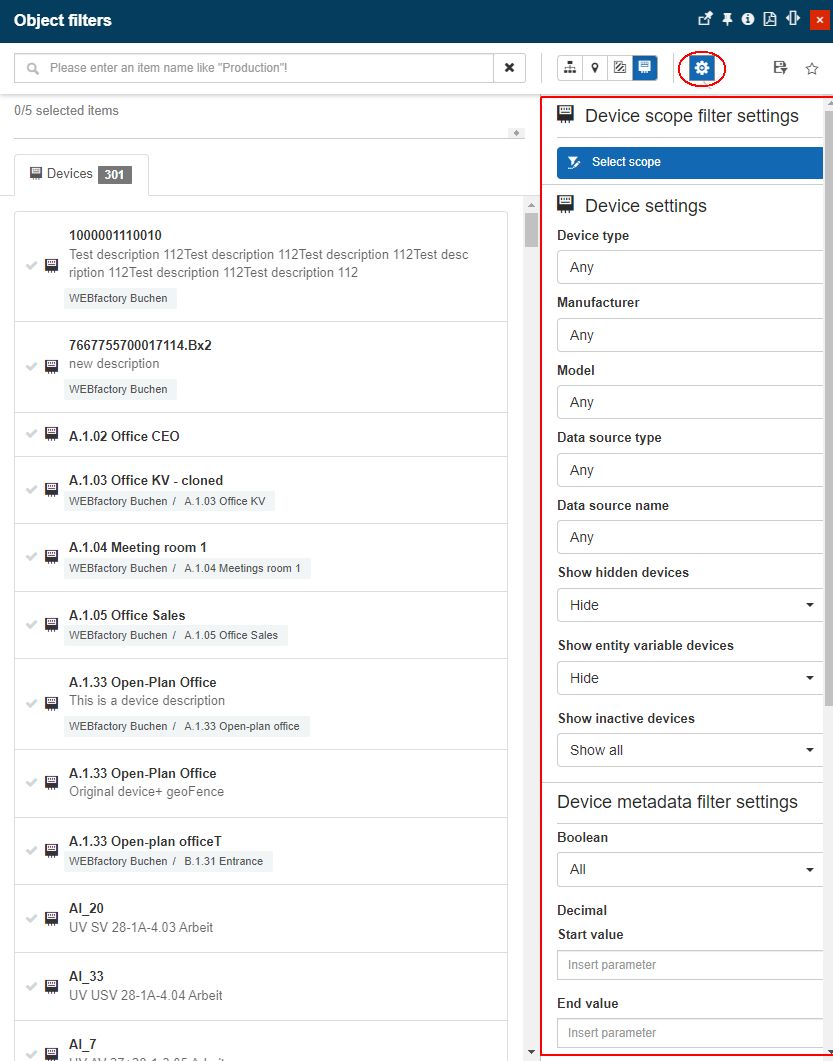
Task: Click the hatched area filter icon
Action: [620, 68]
